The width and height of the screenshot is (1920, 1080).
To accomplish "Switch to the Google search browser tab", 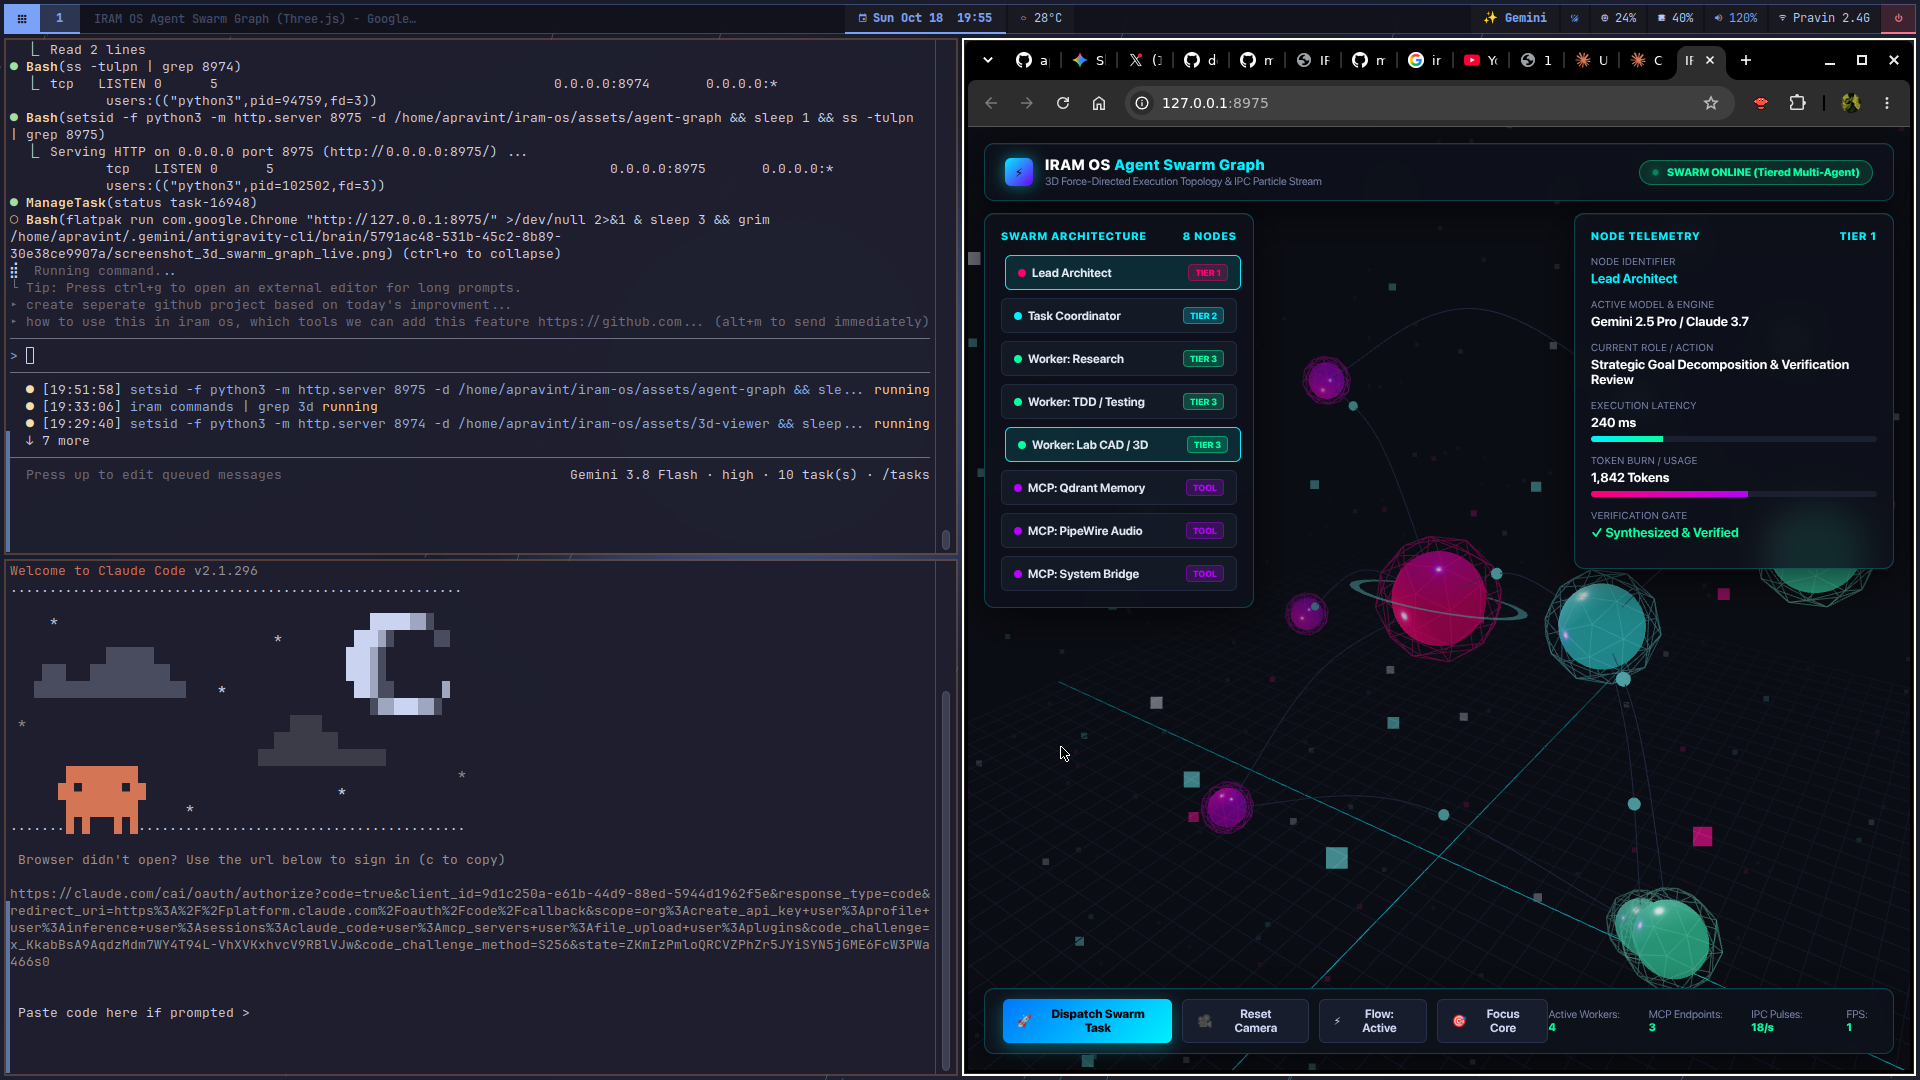I will pos(1424,60).
